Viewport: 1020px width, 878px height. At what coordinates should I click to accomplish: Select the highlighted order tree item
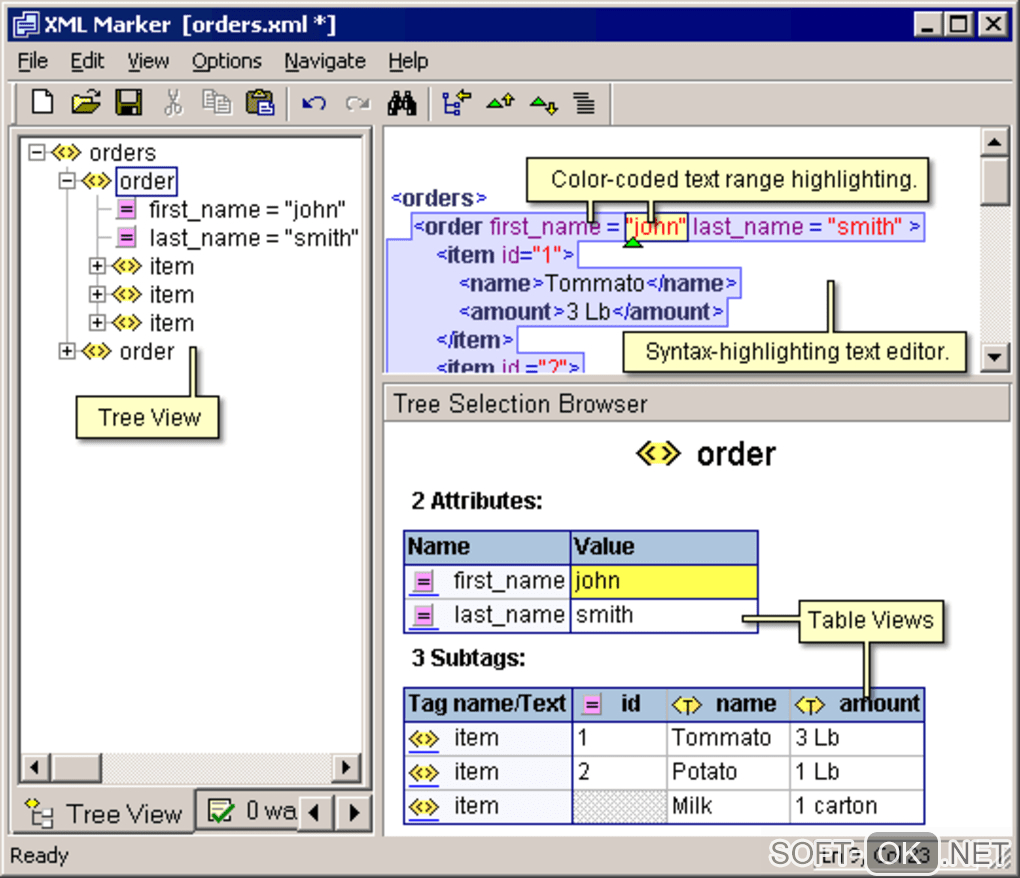pos(147,181)
